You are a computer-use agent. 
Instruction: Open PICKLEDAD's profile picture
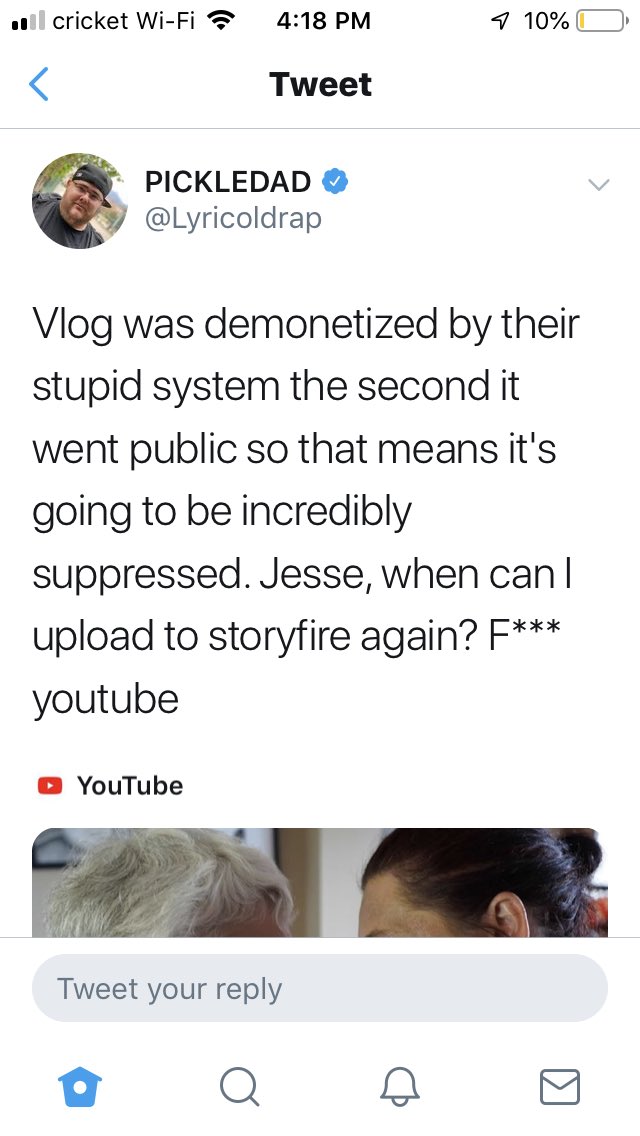pos(79,201)
